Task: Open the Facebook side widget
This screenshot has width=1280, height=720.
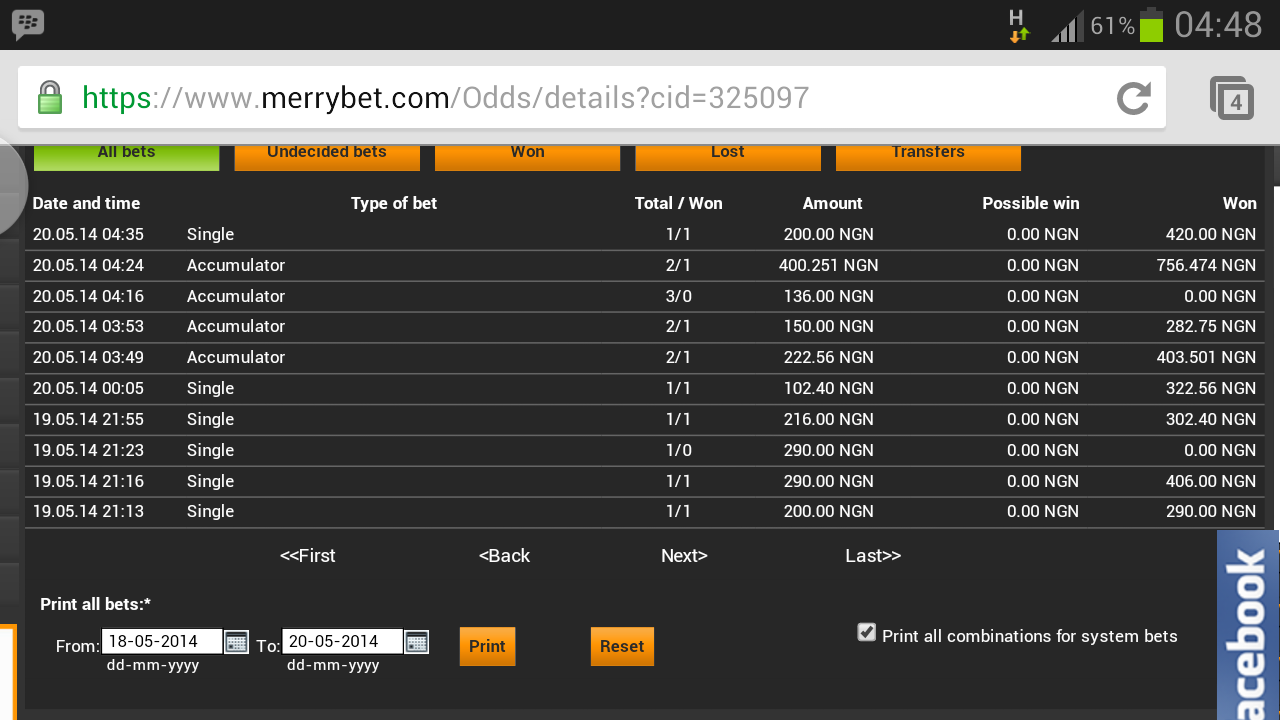Action: [1248, 625]
